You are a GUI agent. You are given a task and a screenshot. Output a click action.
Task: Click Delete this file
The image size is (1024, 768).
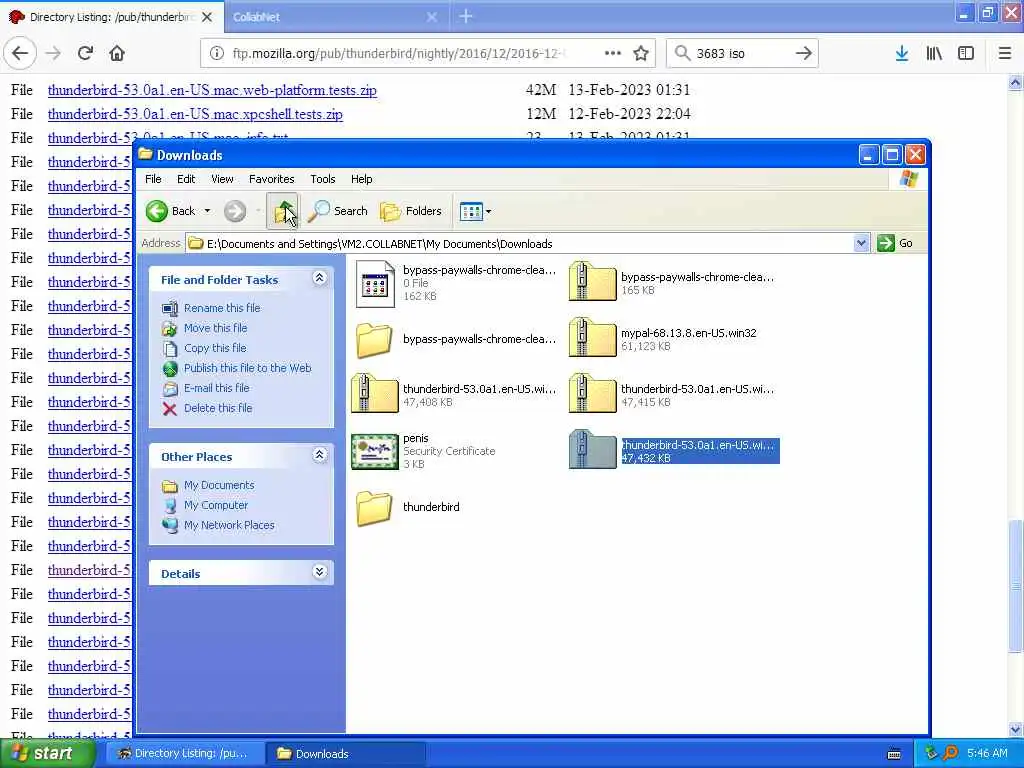coord(217,408)
